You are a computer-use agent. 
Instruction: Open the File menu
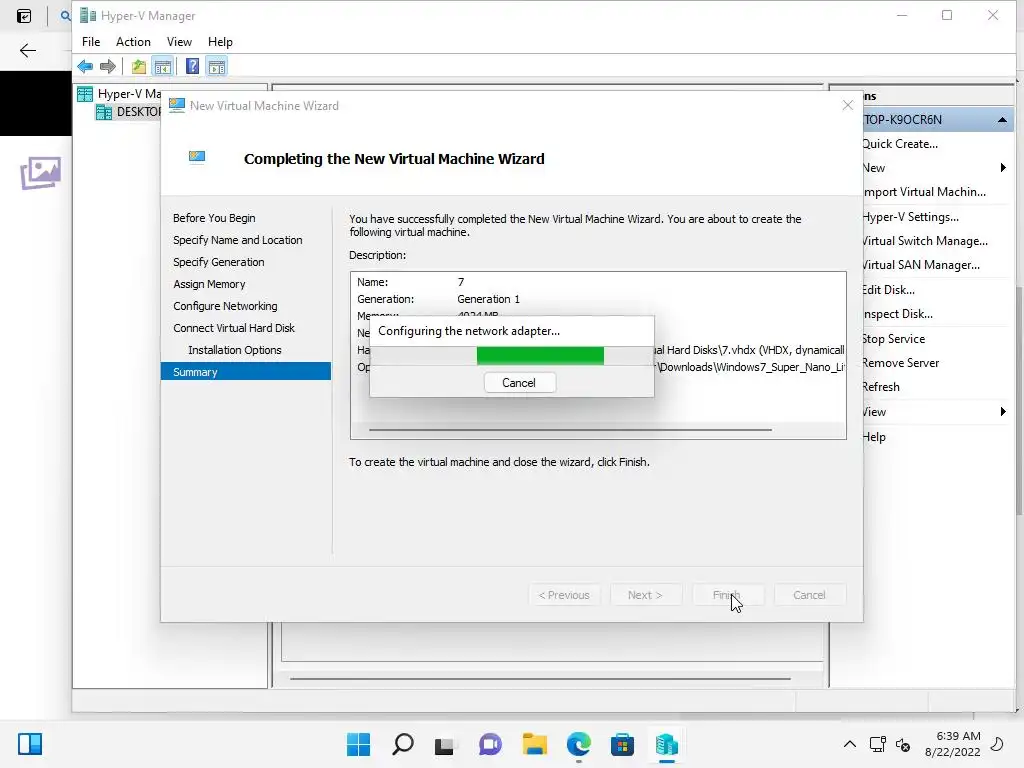pos(91,42)
